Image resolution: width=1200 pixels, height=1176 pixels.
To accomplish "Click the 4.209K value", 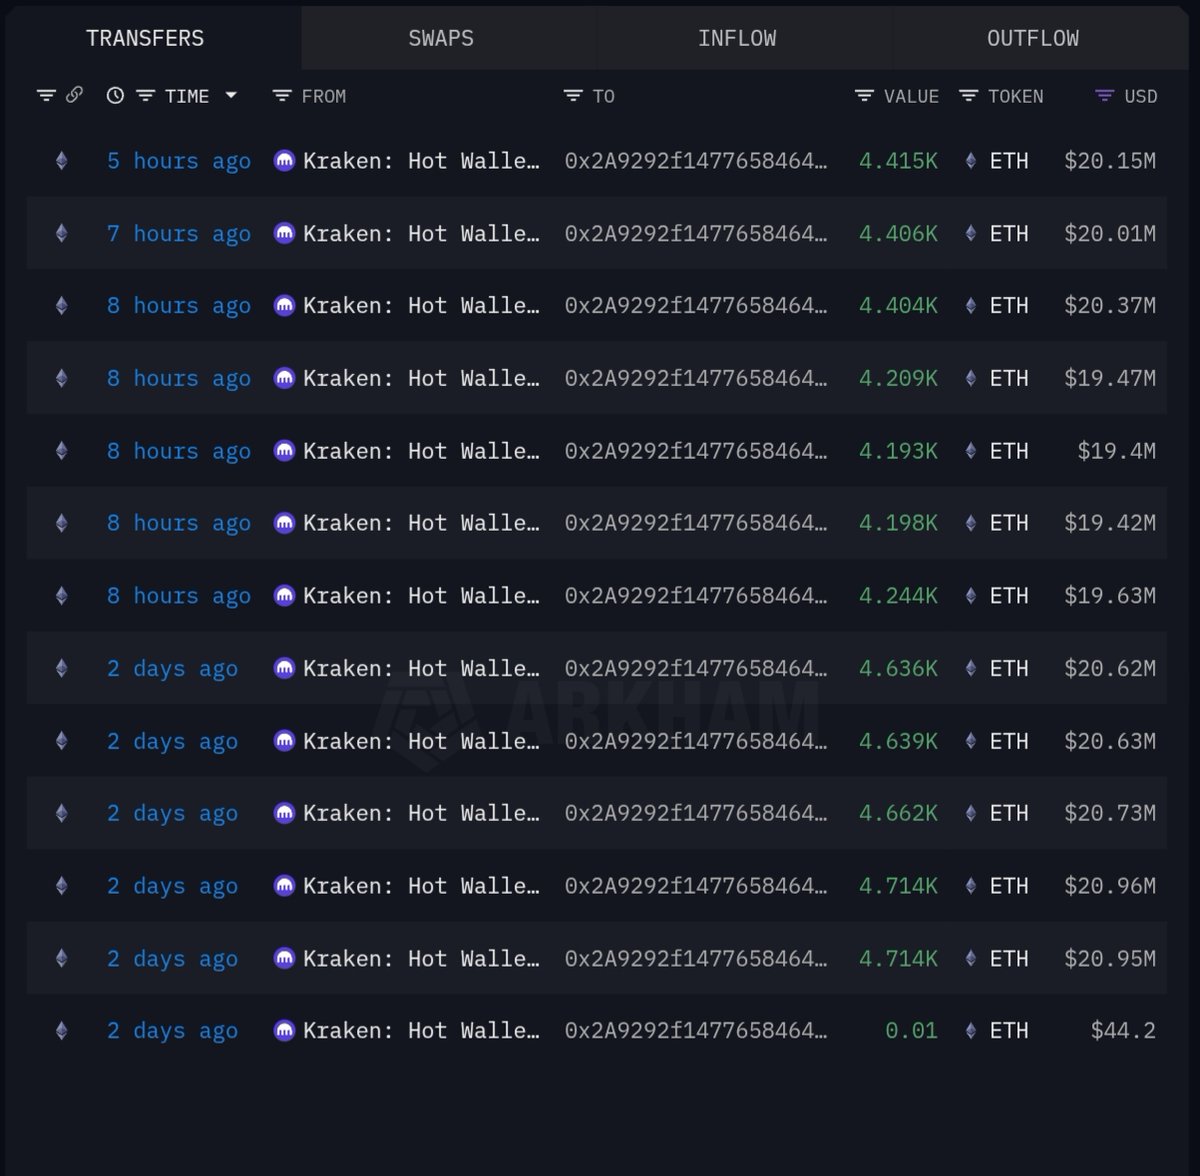I will pos(898,379).
